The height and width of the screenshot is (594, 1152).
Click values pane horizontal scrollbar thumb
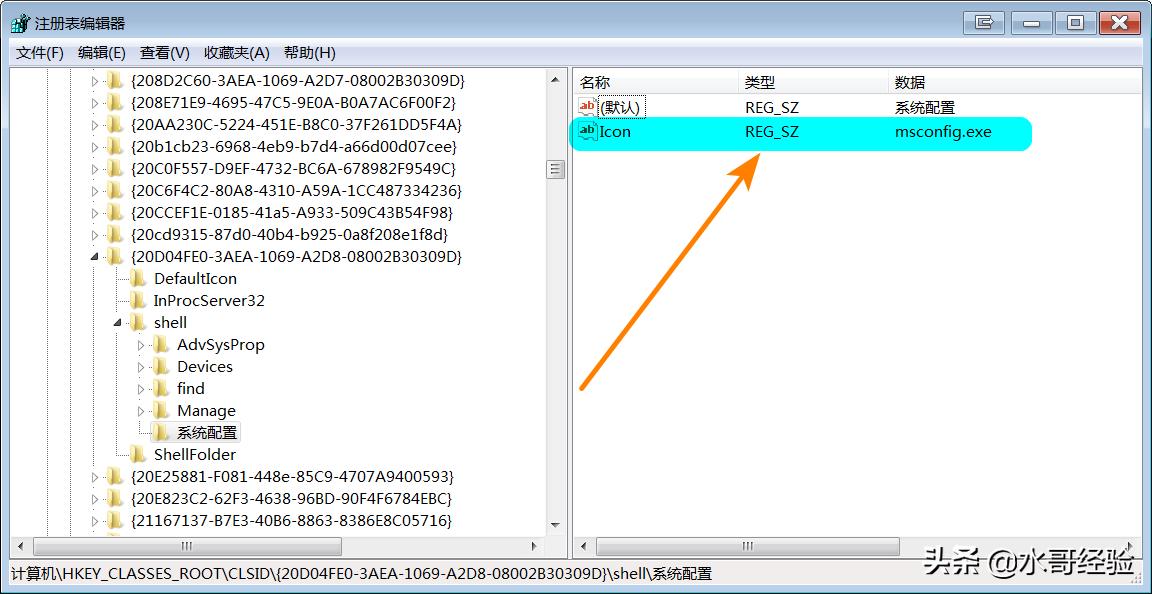pos(748,546)
